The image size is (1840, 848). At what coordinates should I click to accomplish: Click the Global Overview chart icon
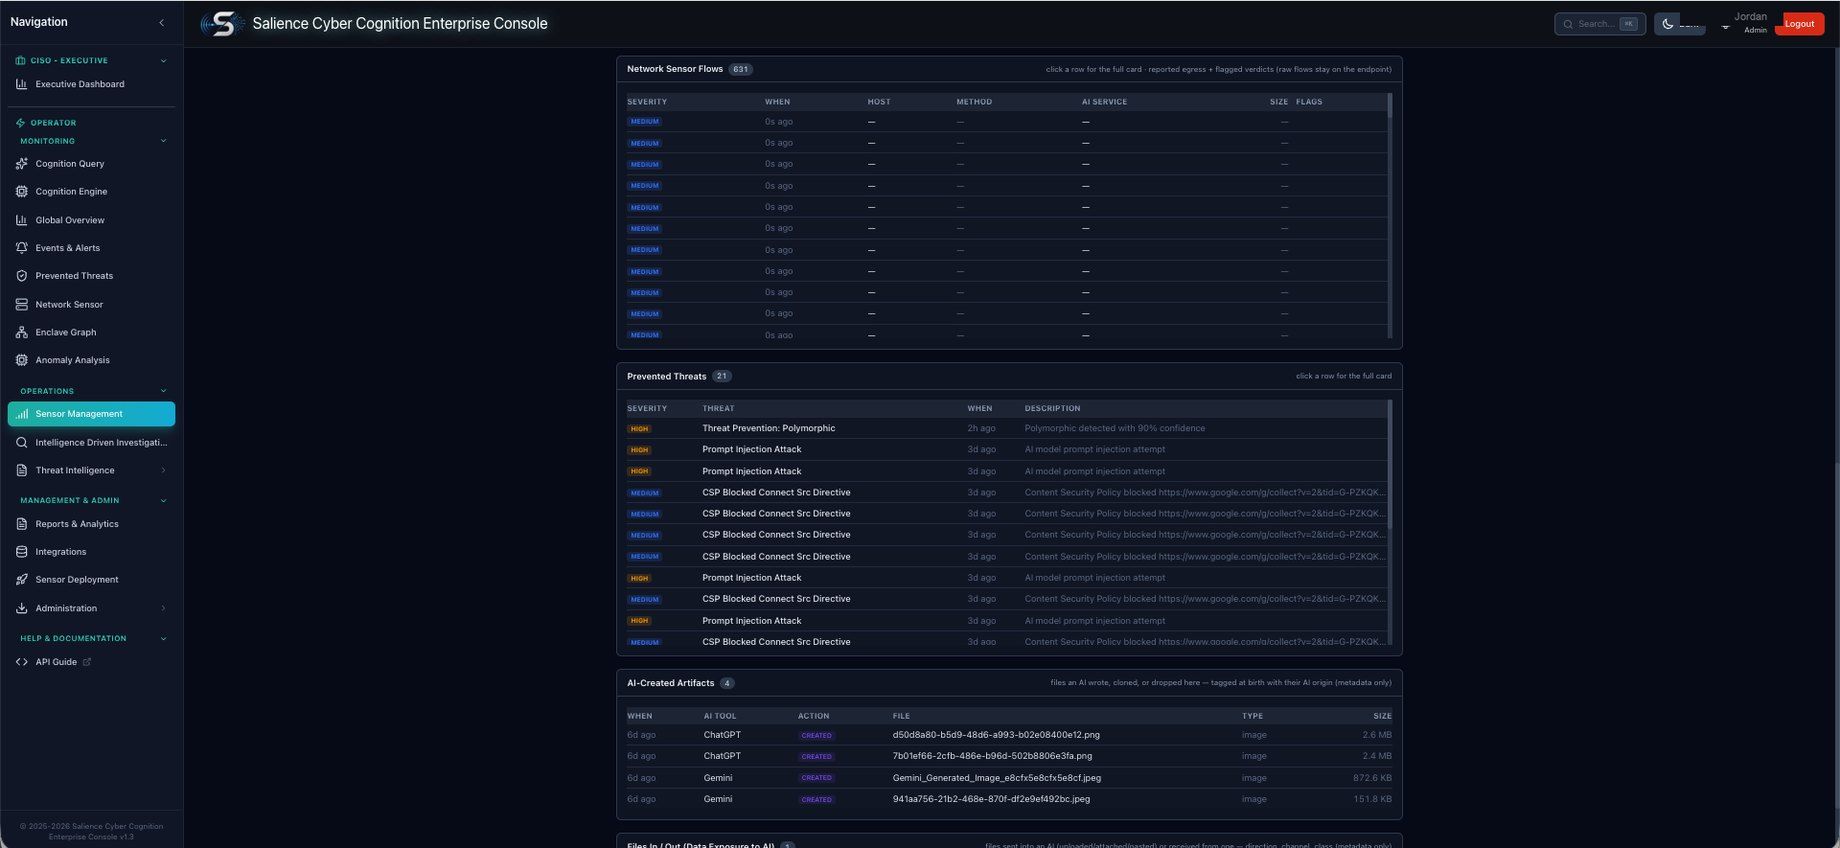pyautogui.click(x=22, y=220)
